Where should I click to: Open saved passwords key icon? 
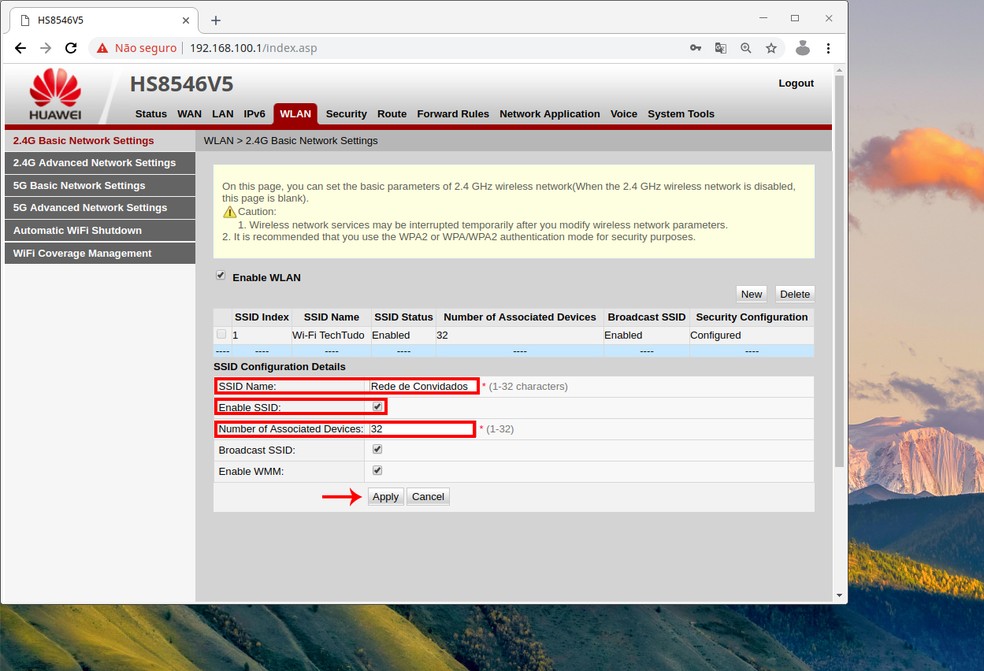pos(695,48)
